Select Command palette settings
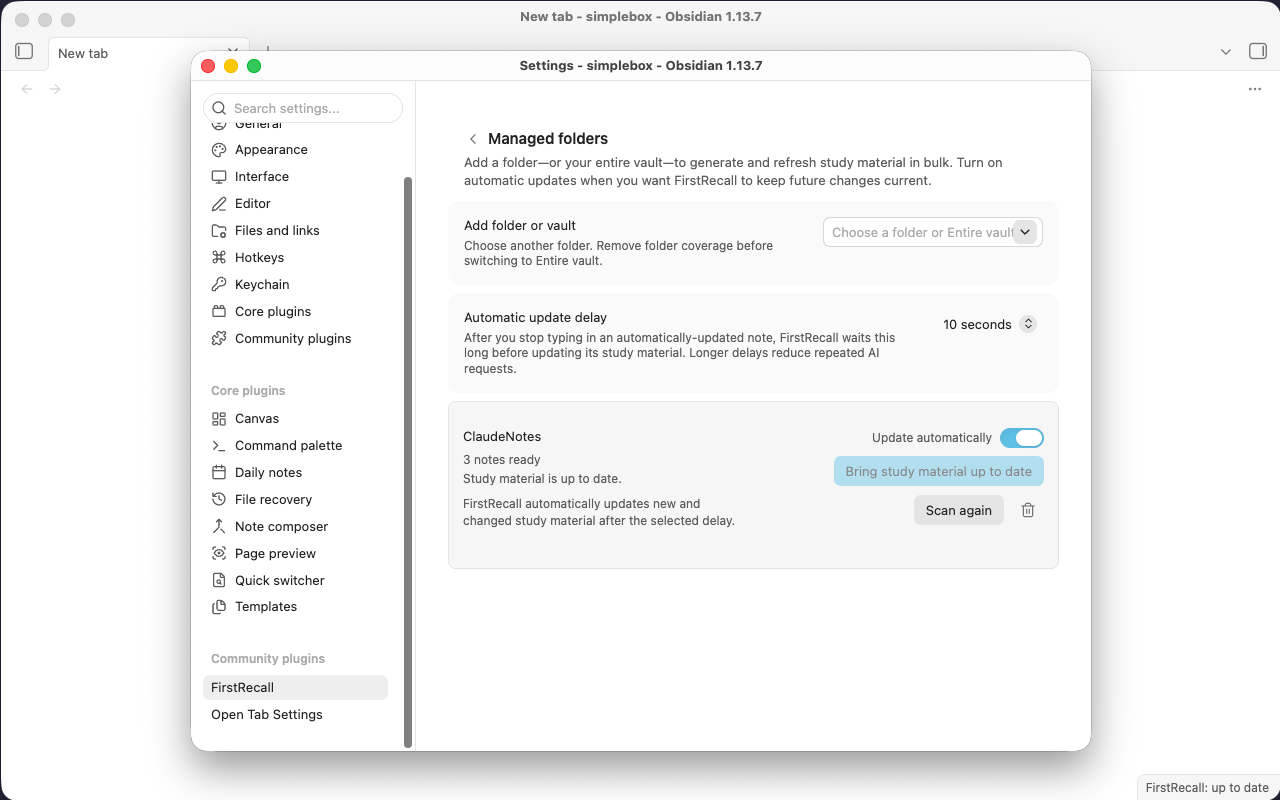Viewport: 1280px width, 800px height. pos(295,446)
